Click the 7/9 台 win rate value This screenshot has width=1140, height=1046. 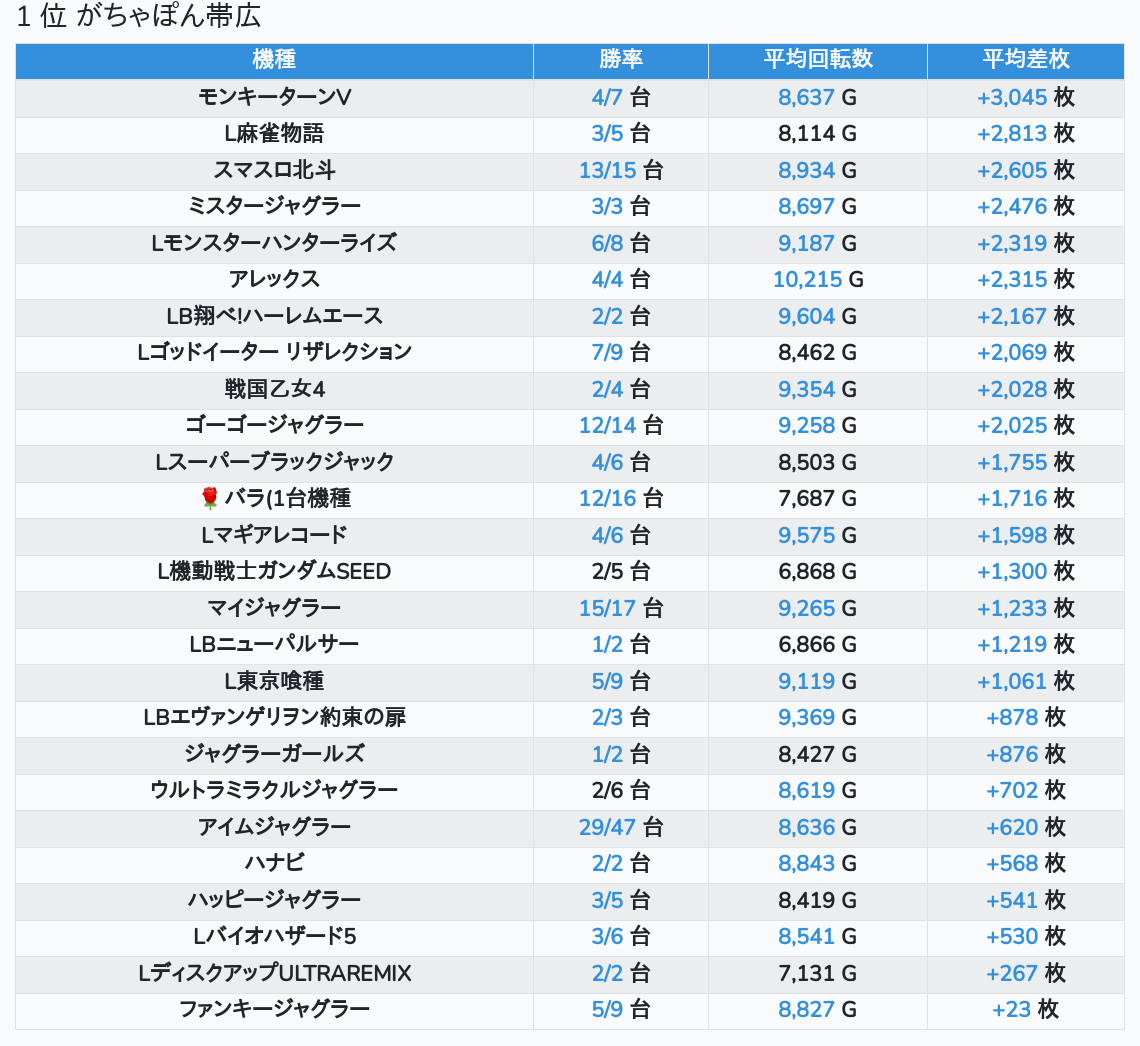(620, 353)
